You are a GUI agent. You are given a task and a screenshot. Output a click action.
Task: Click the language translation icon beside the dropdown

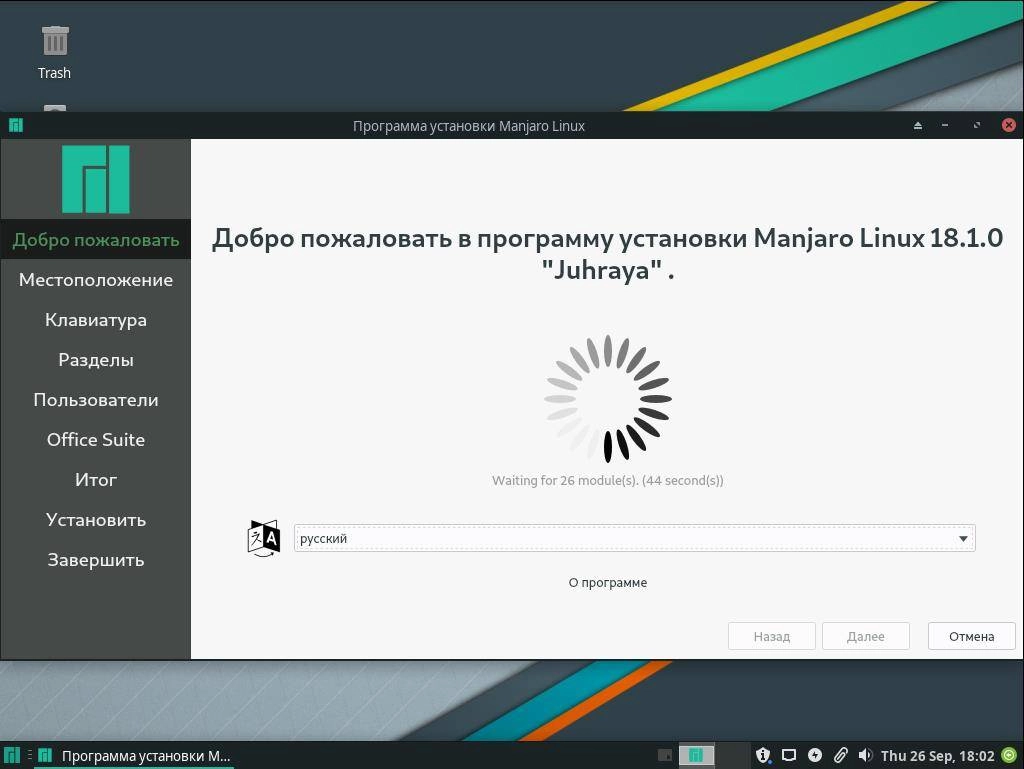pyautogui.click(x=264, y=539)
